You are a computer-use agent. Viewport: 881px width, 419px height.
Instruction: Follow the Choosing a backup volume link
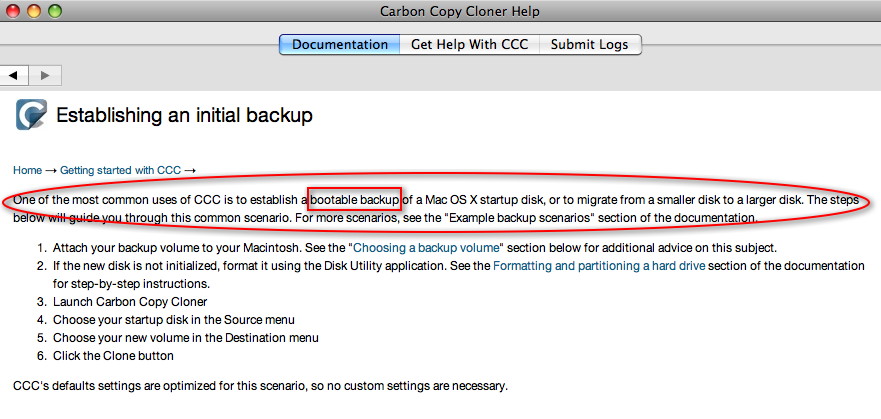click(x=426, y=248)
